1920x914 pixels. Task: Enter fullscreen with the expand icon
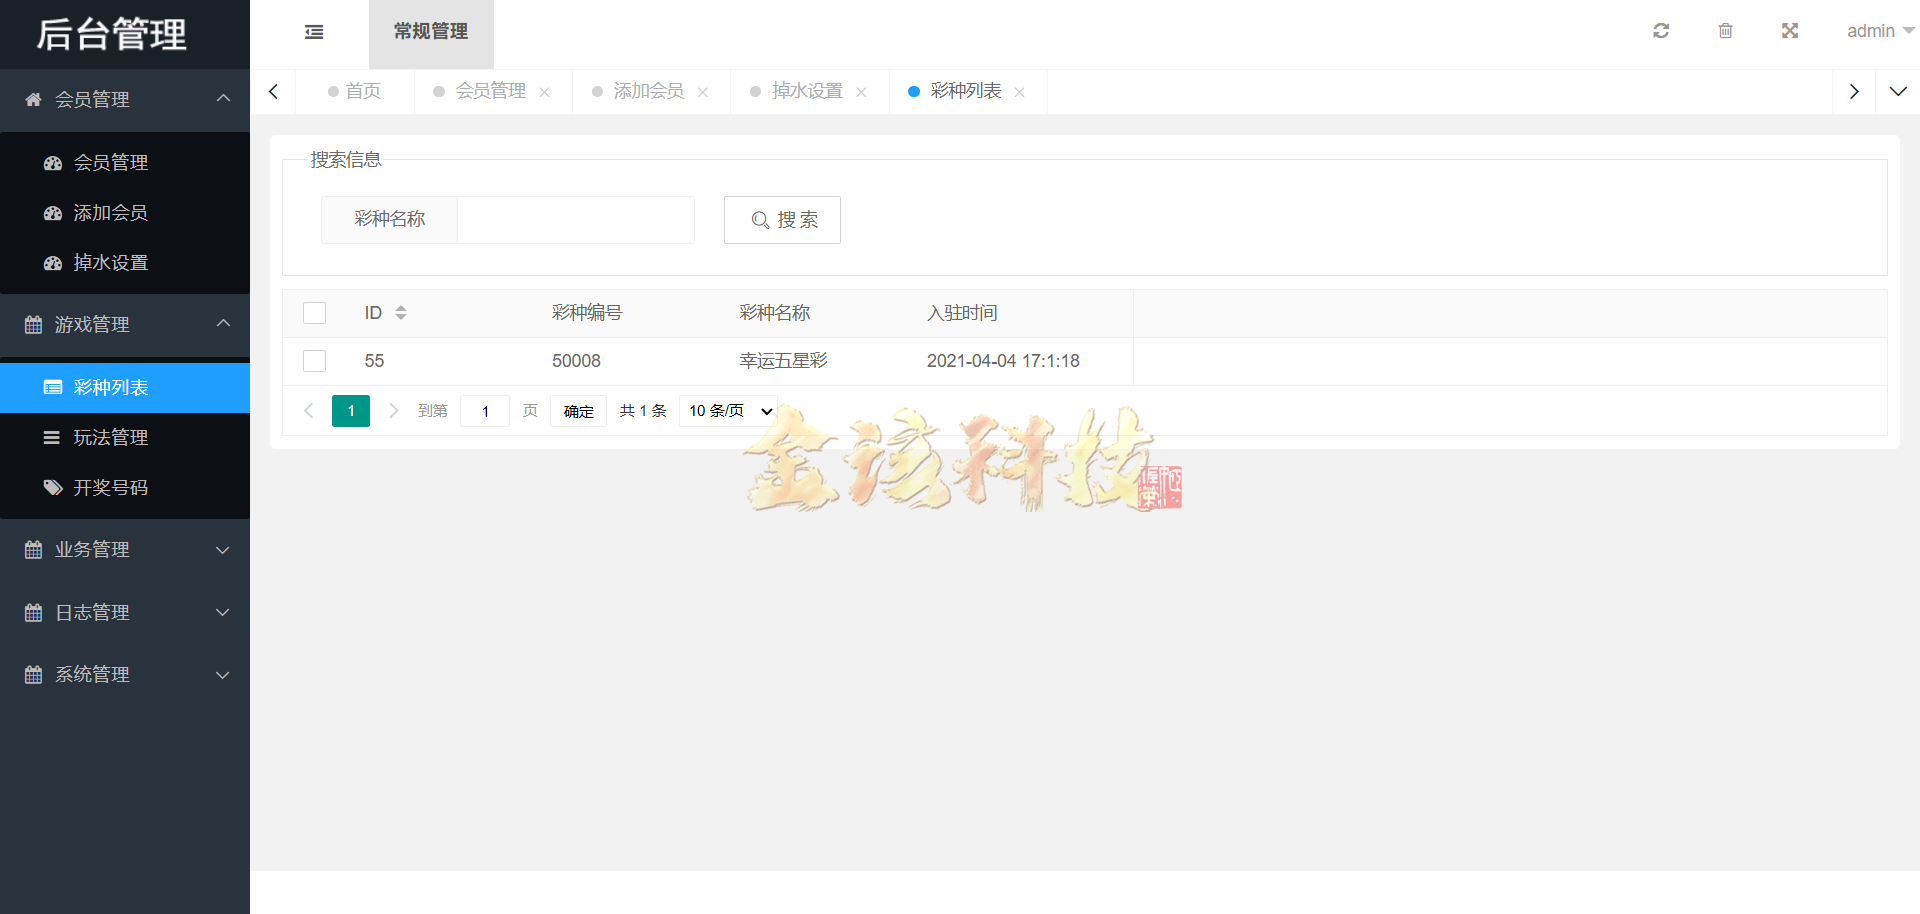pos(1789,30)
